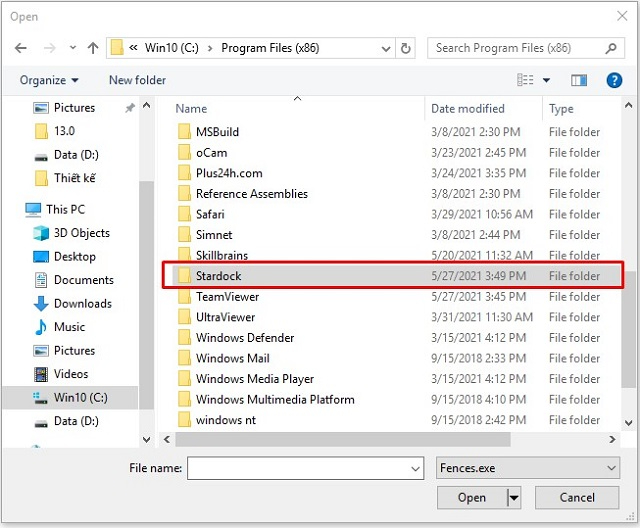This screenshot has width=640, height=528.
Task: Close the Open dialog
Action: (622, 16)
